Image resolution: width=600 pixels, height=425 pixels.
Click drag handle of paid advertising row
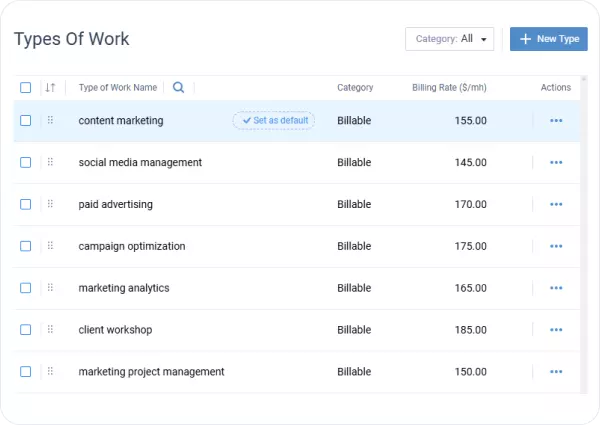[50, 204]
